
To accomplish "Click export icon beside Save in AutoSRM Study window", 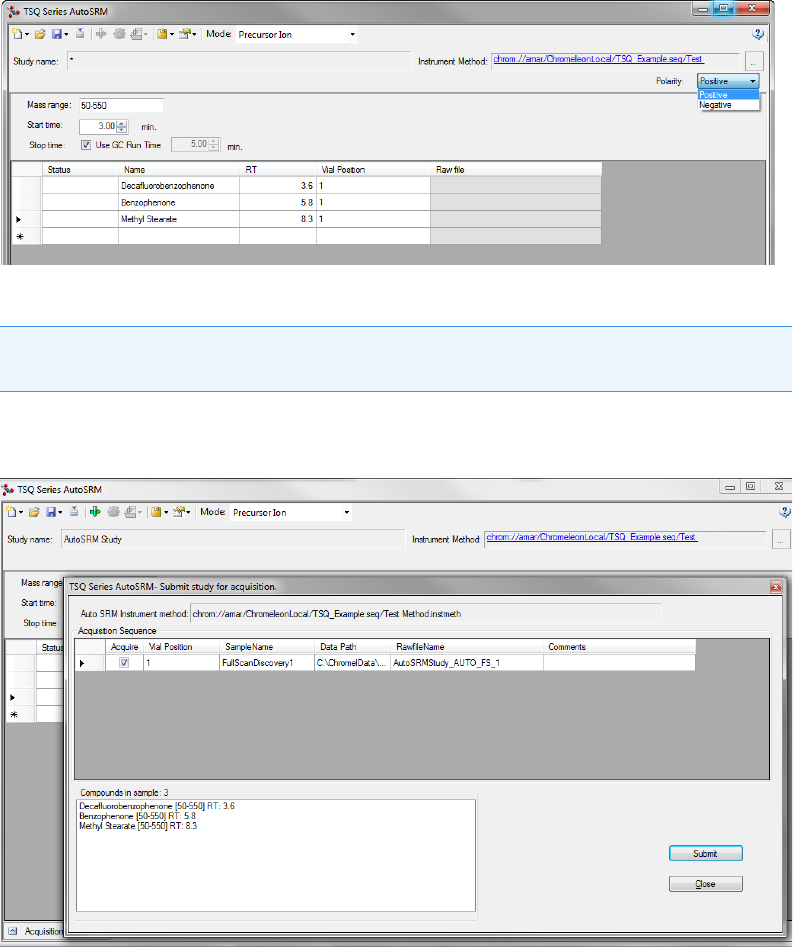I will pos(74,512).
